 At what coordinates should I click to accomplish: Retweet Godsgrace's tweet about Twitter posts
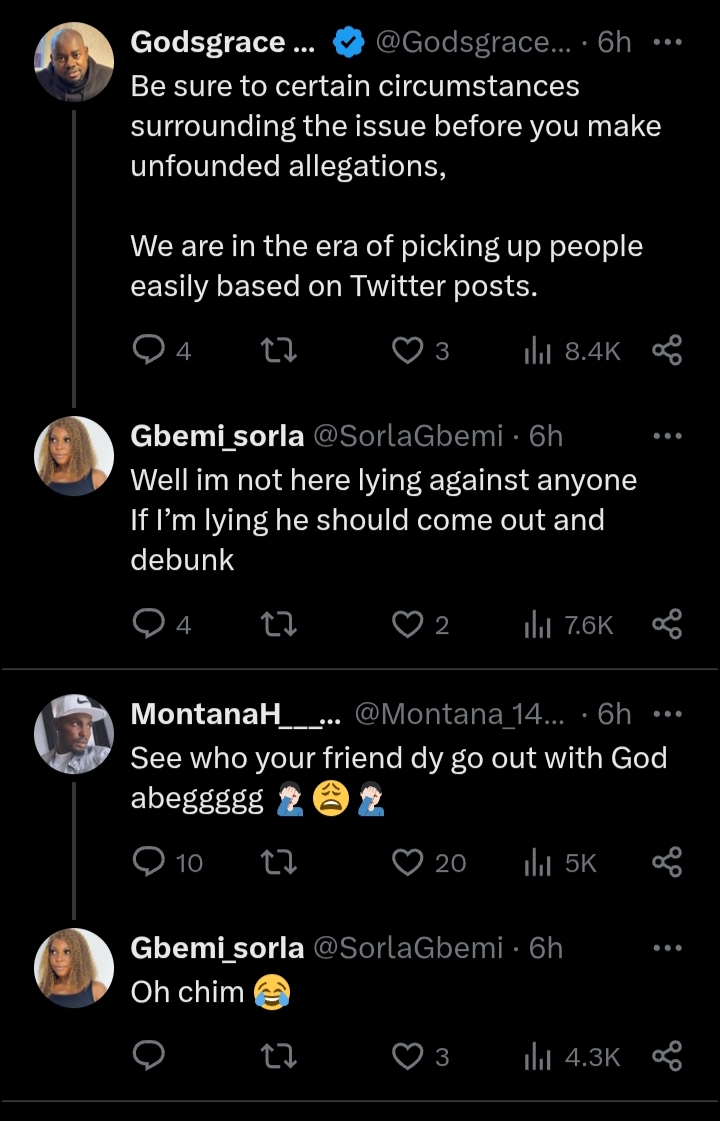(x=277, y=350)
